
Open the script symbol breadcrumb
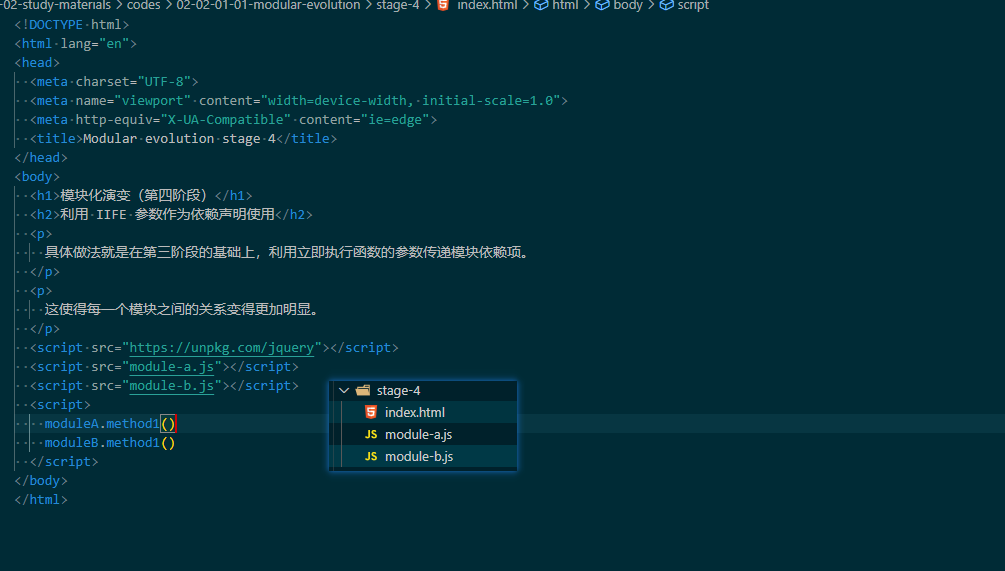pyautogui.click(x=694, y=5)
